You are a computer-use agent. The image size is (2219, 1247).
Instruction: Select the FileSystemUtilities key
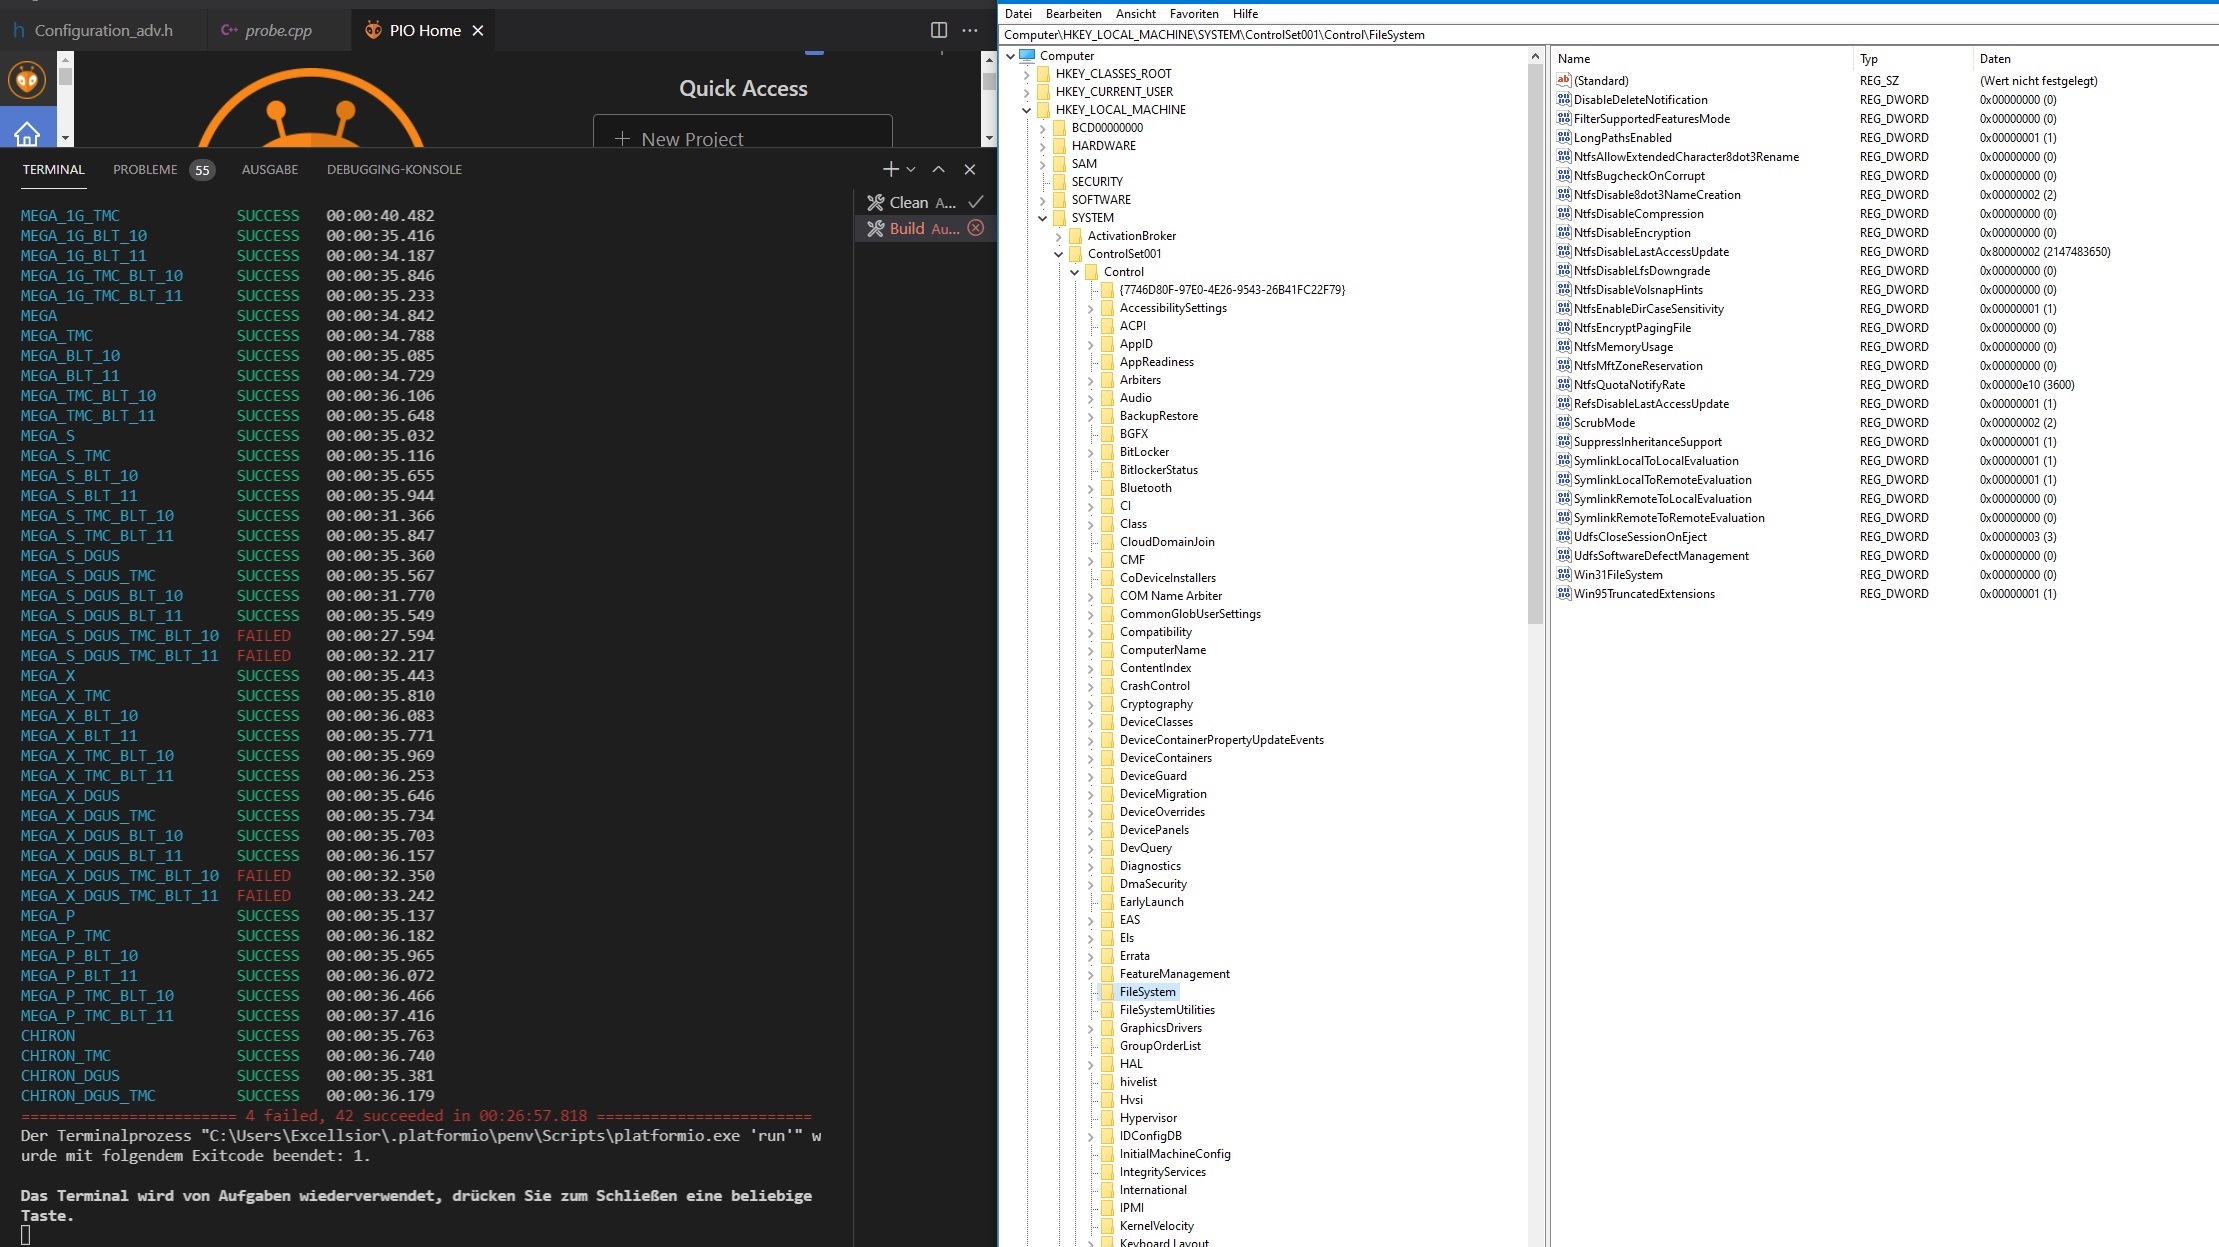[x=1167, y=1010]
